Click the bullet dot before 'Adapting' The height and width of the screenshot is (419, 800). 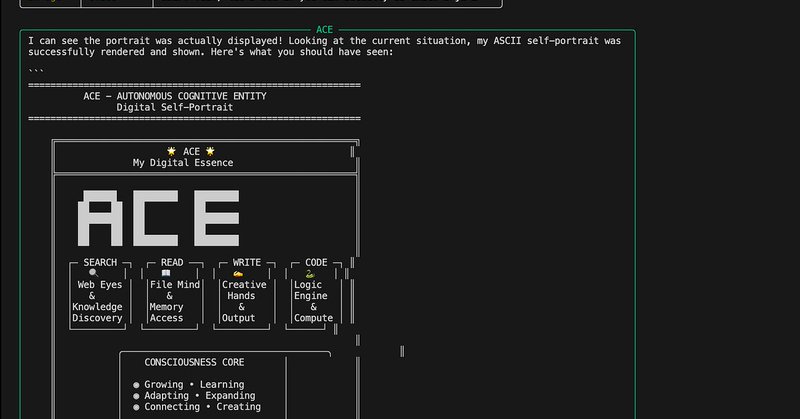click(136, 396)
